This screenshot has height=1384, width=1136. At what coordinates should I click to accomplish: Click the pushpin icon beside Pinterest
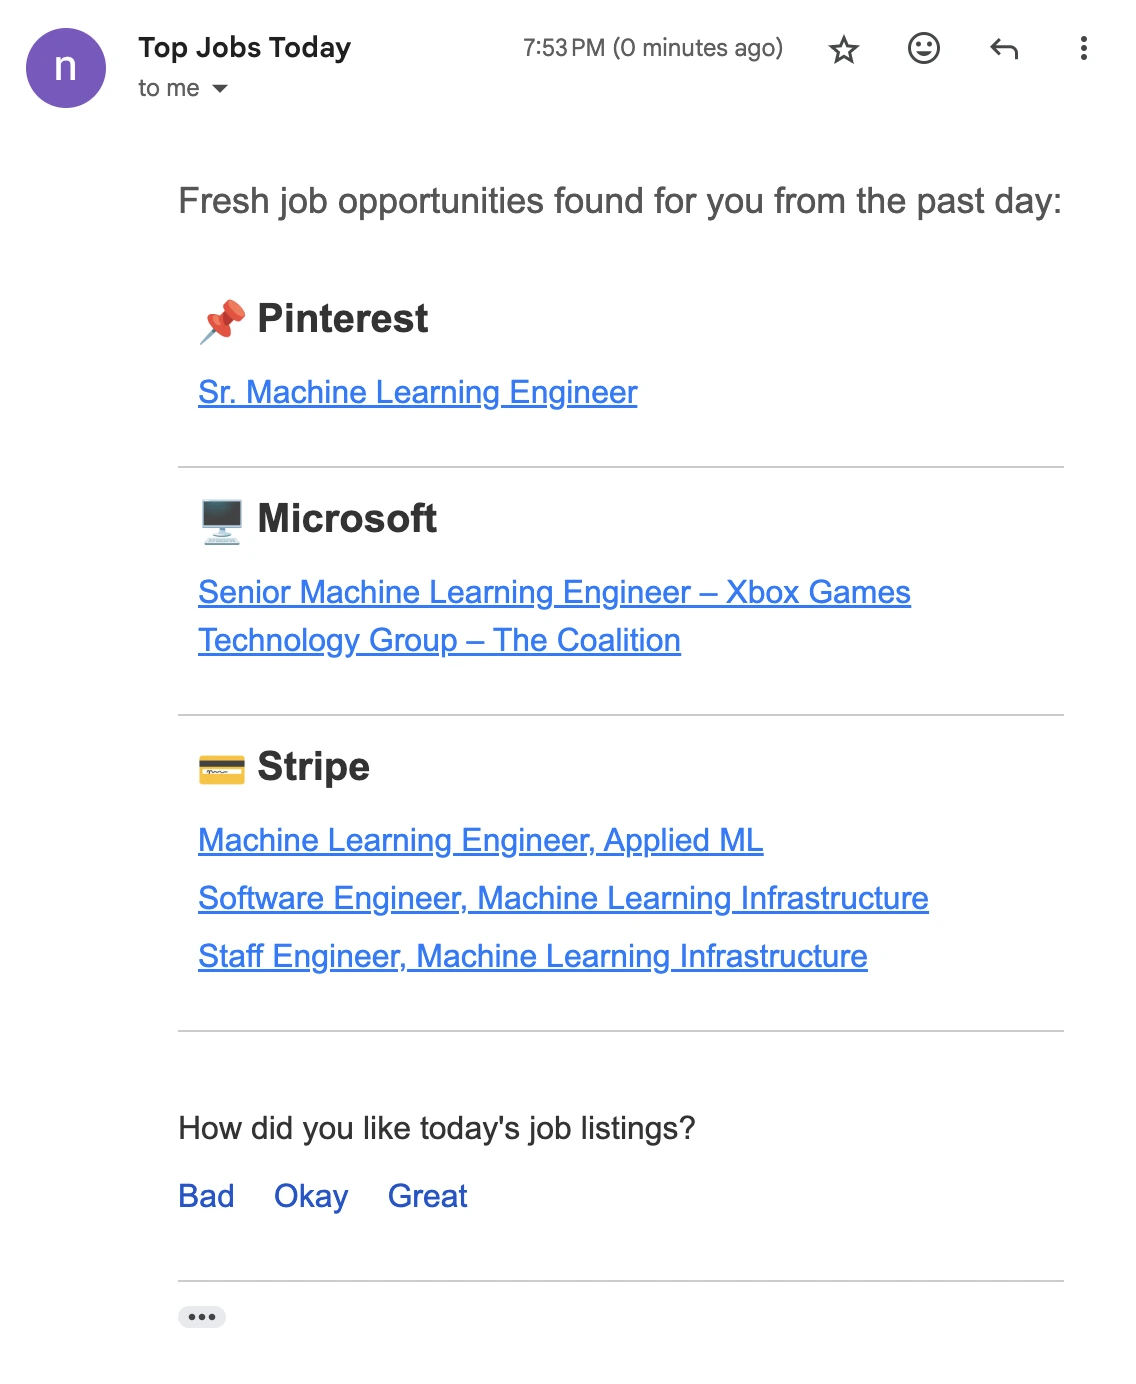click(221, 318)
